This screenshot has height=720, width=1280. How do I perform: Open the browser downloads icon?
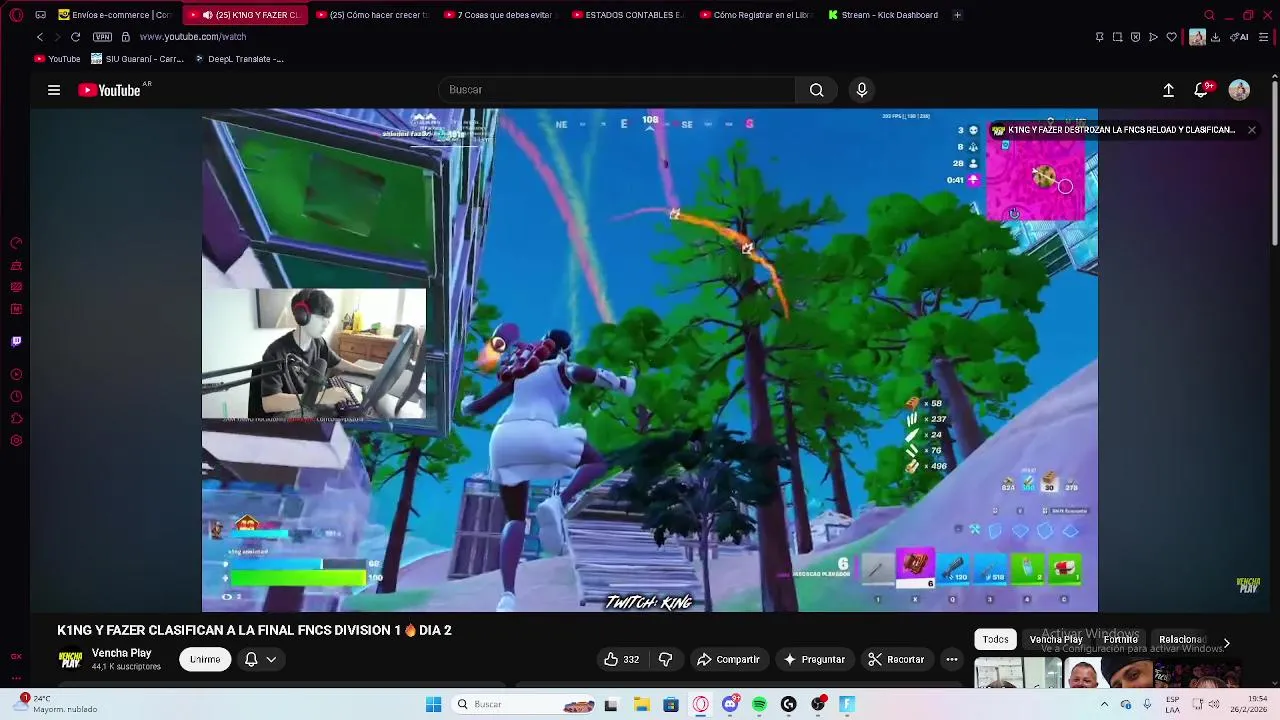(x=1215, y=37)
